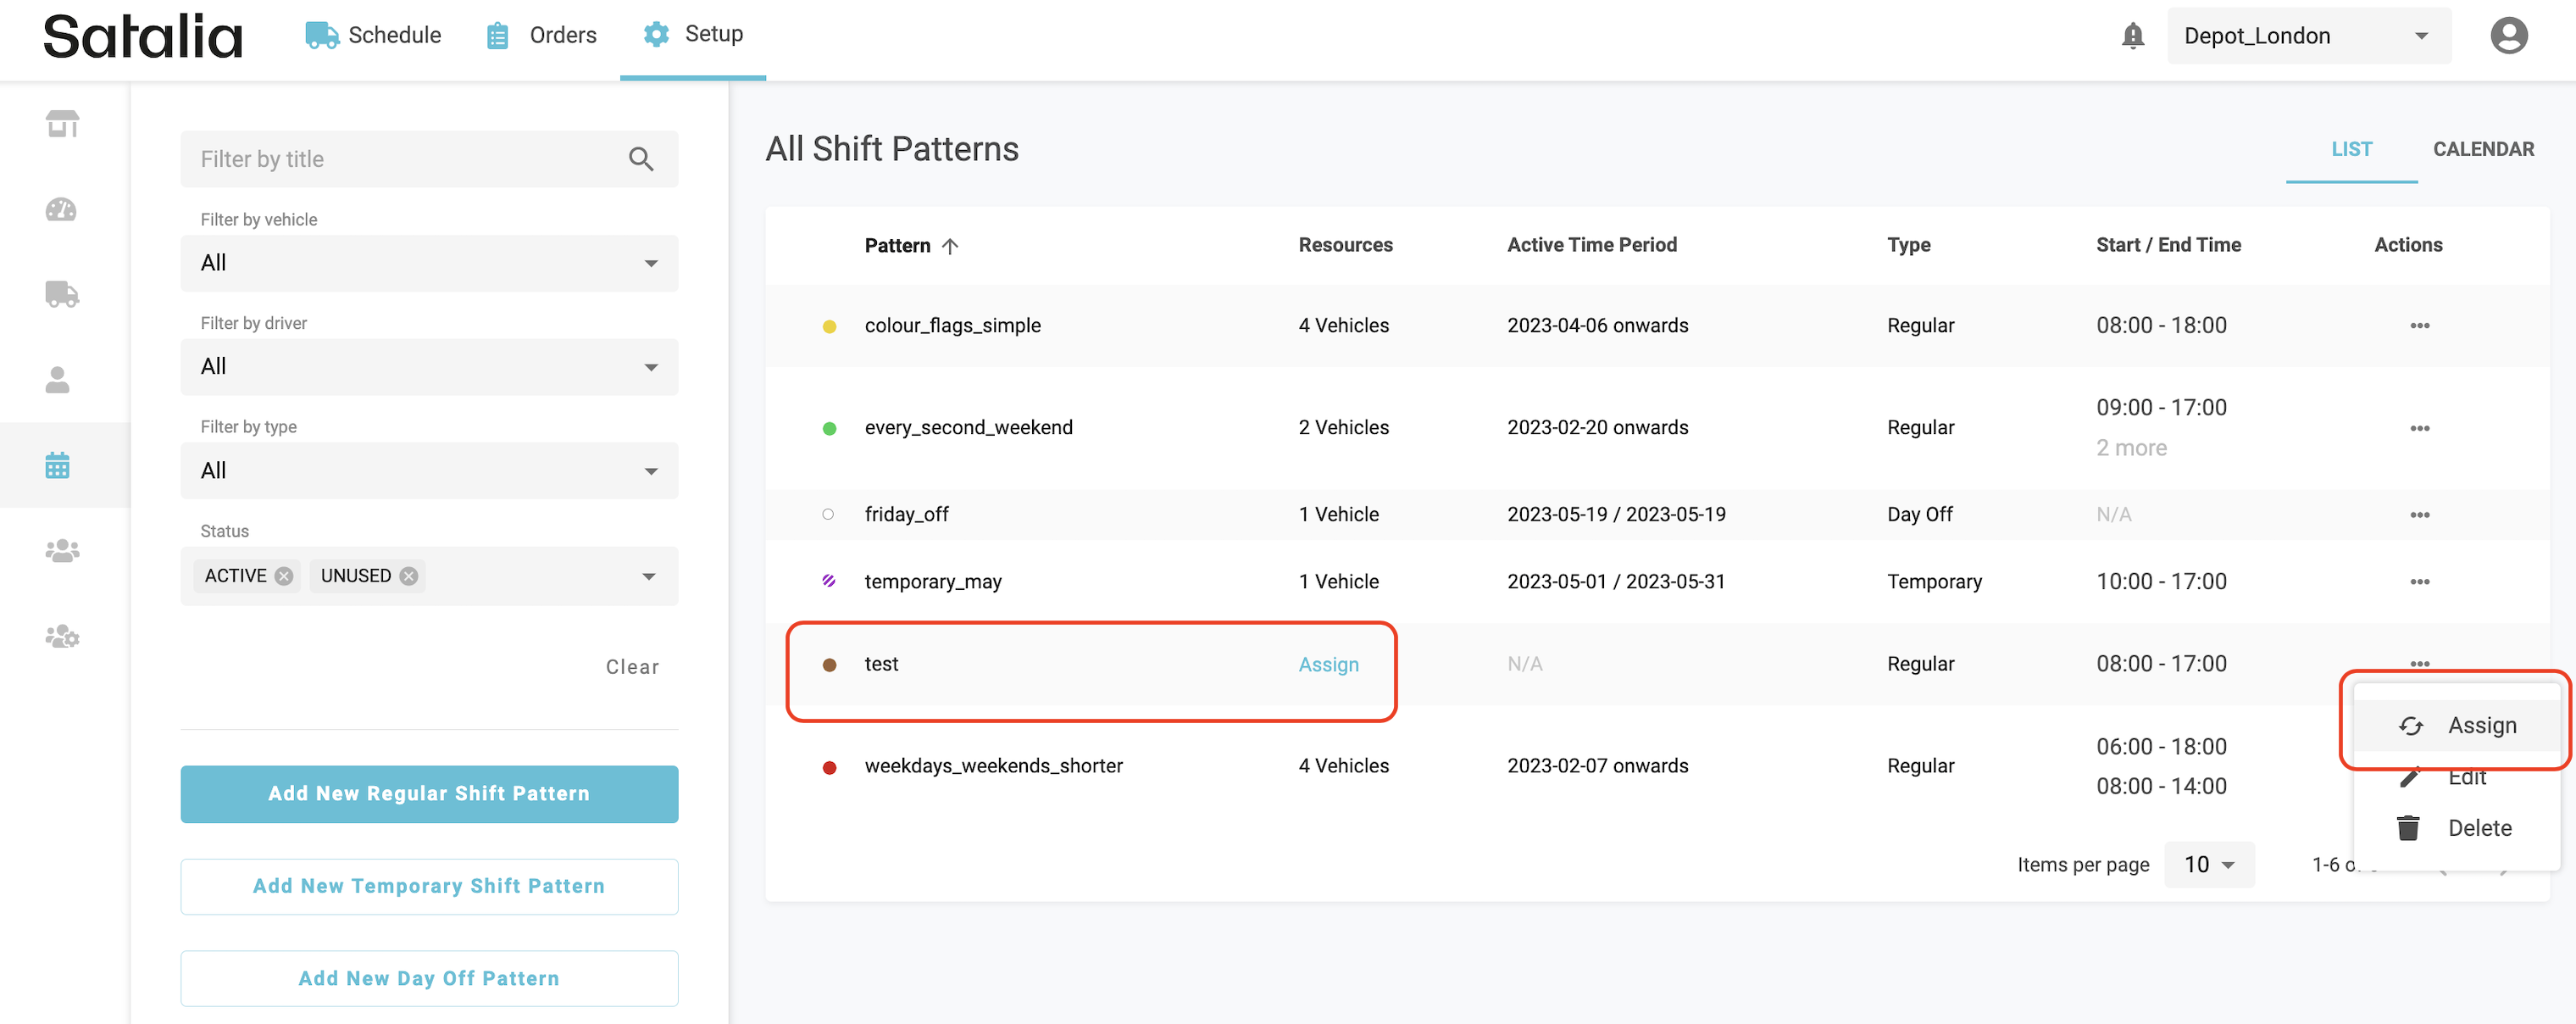2576x1024 pixels.
Task: Choose Assign from the context menu
Action: 2480,725
